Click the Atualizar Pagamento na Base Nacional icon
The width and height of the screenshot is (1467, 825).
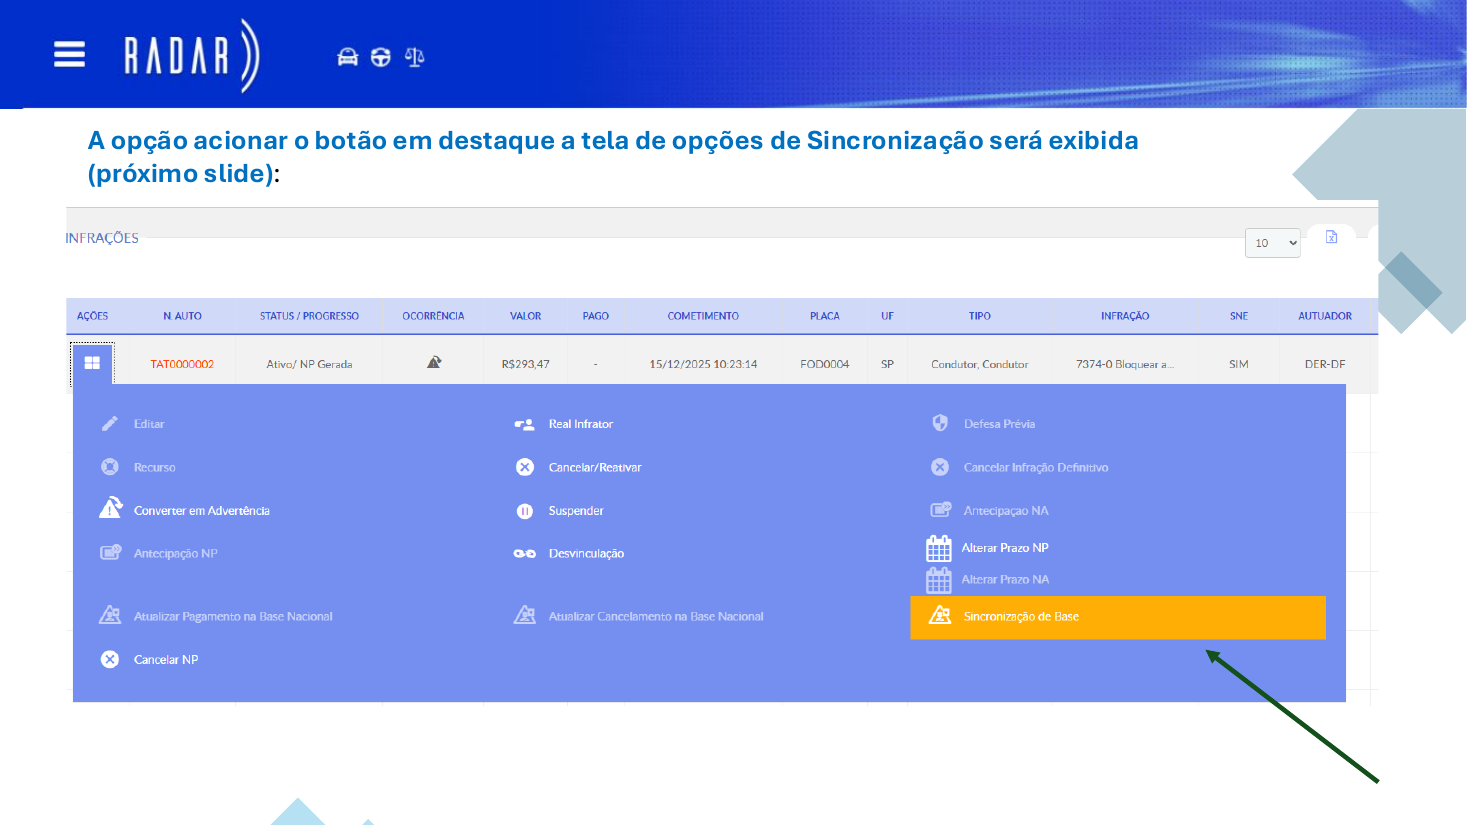coord(110,615)
